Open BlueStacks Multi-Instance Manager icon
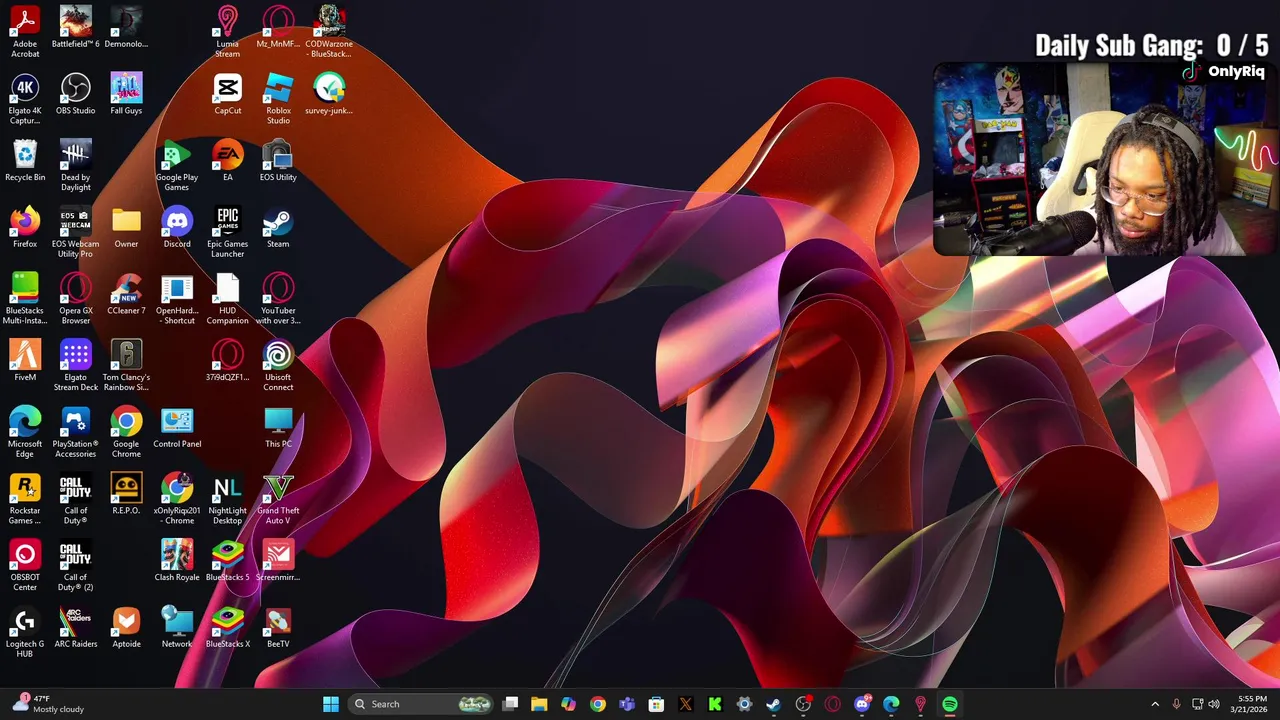The image size is (1280, 720). 25,298
